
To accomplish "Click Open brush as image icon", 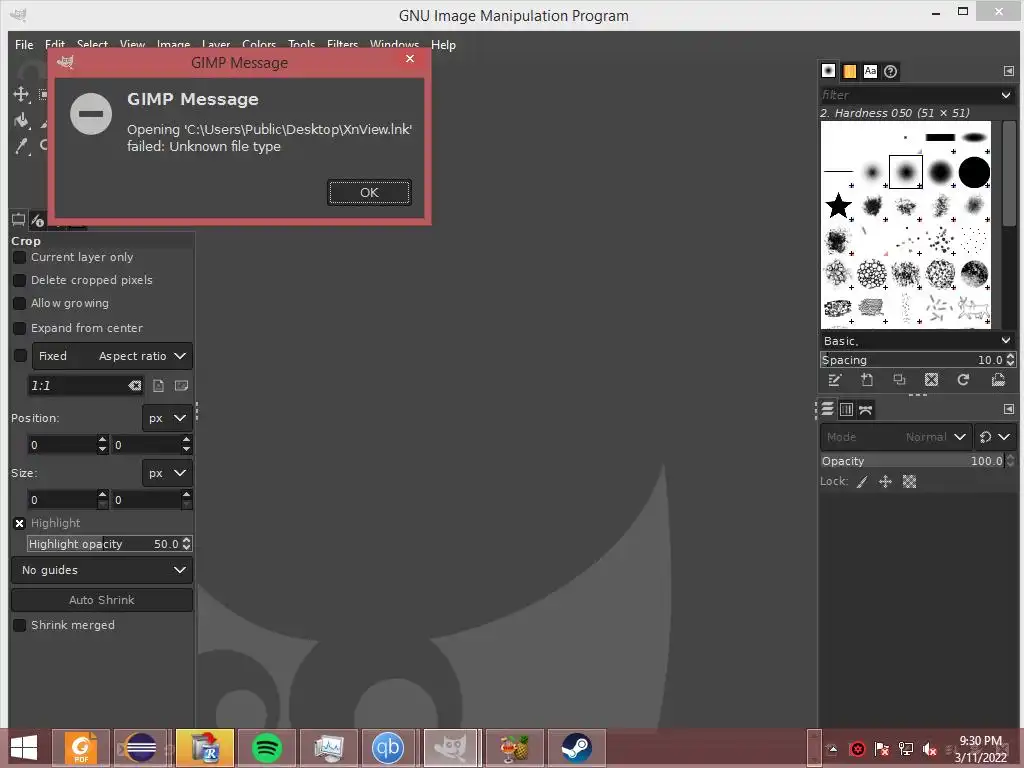I will click(x=998, y=380).
